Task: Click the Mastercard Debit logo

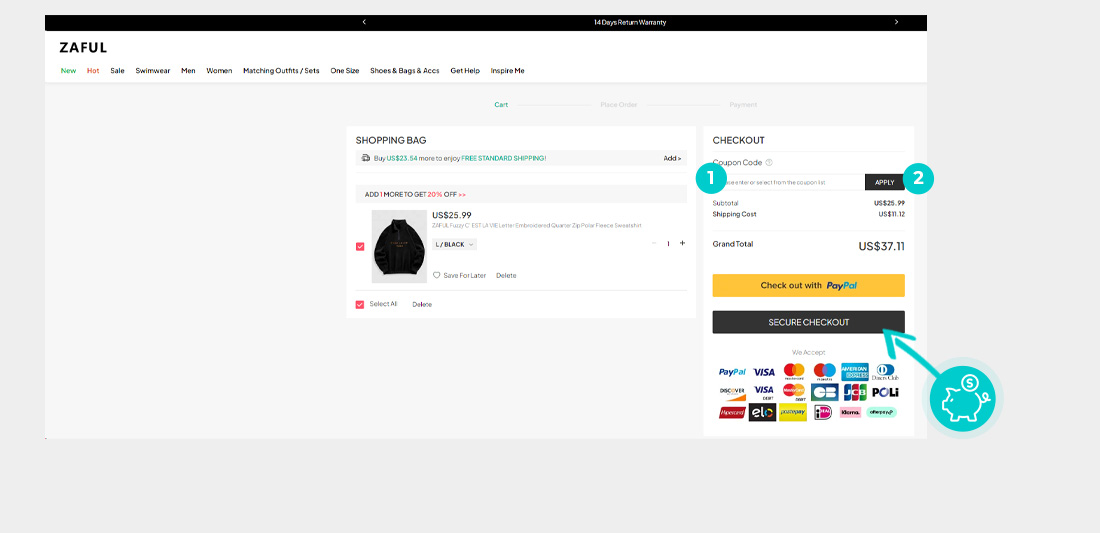Action: click(794, 392)
